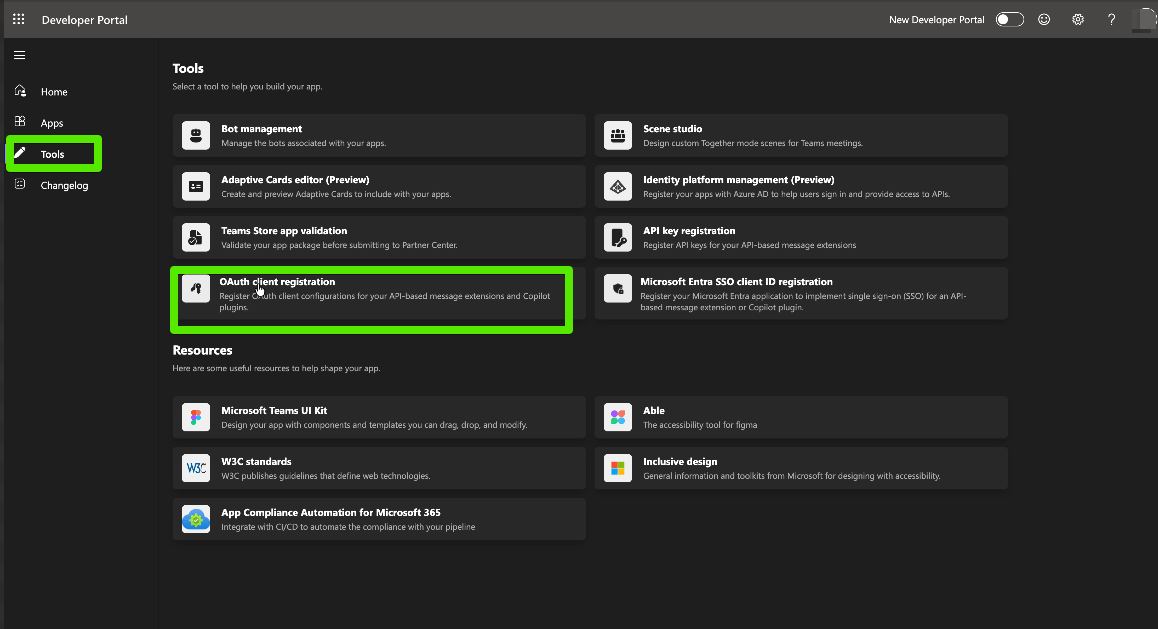Open the app launcher waffle icon
Viewport: 1158px width, 629px height.
coord(18,19)
